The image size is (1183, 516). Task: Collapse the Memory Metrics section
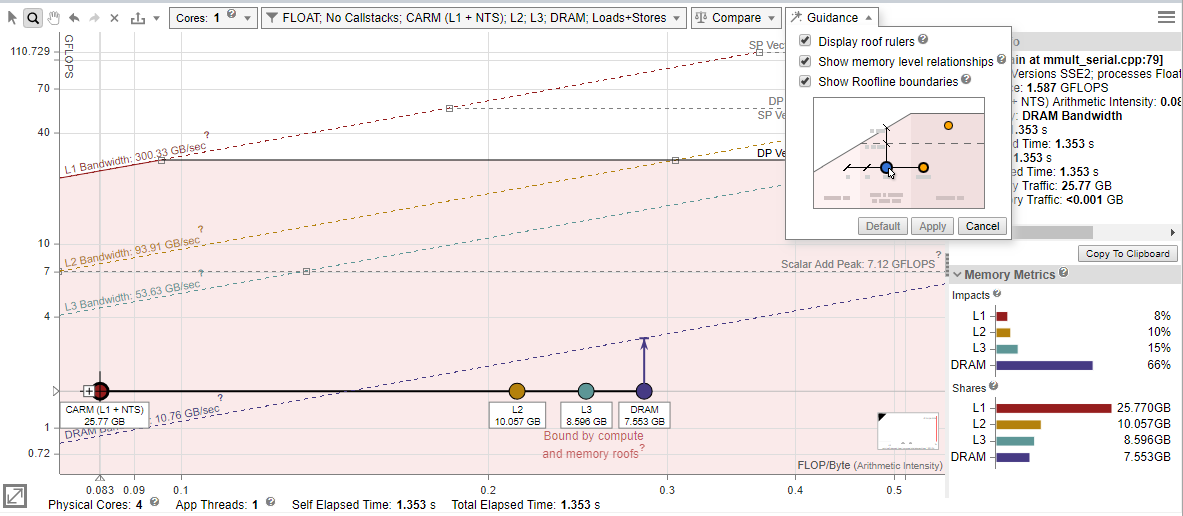tap(957, 275)
